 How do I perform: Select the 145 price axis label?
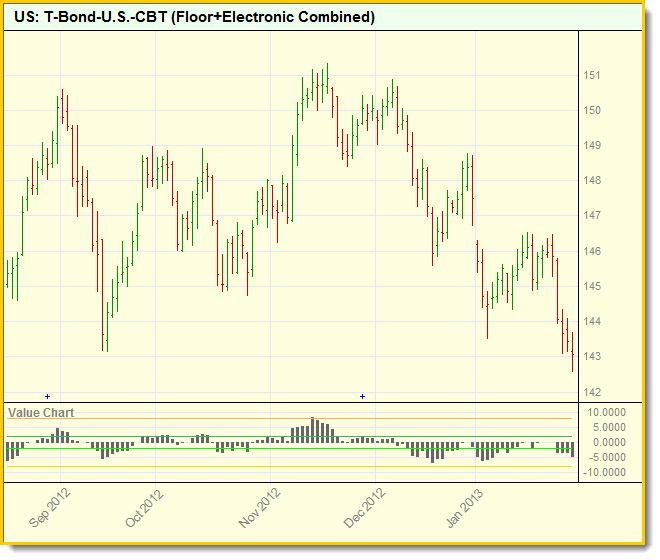[x=592, y=287]
